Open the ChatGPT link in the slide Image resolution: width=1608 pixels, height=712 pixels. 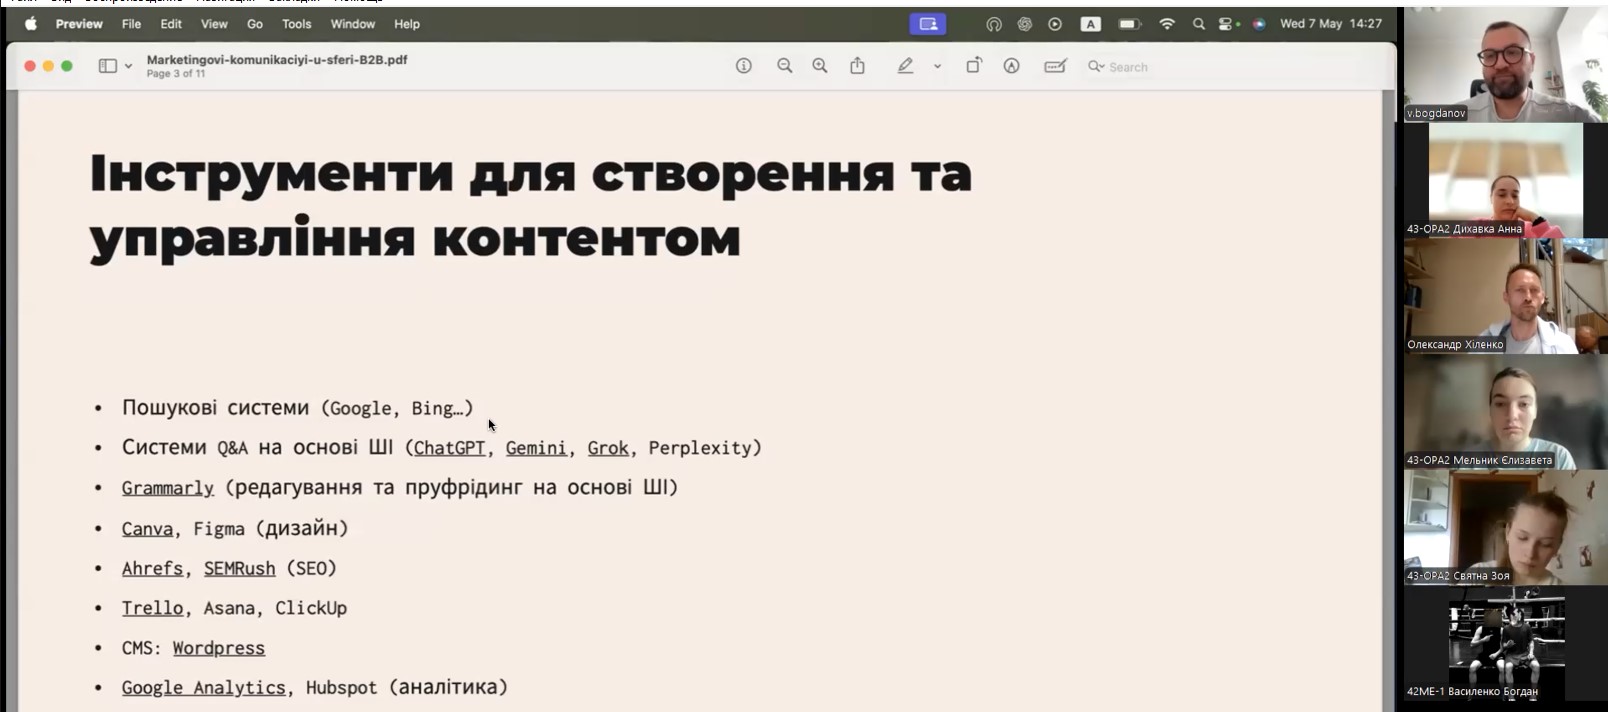coord(449,448)
